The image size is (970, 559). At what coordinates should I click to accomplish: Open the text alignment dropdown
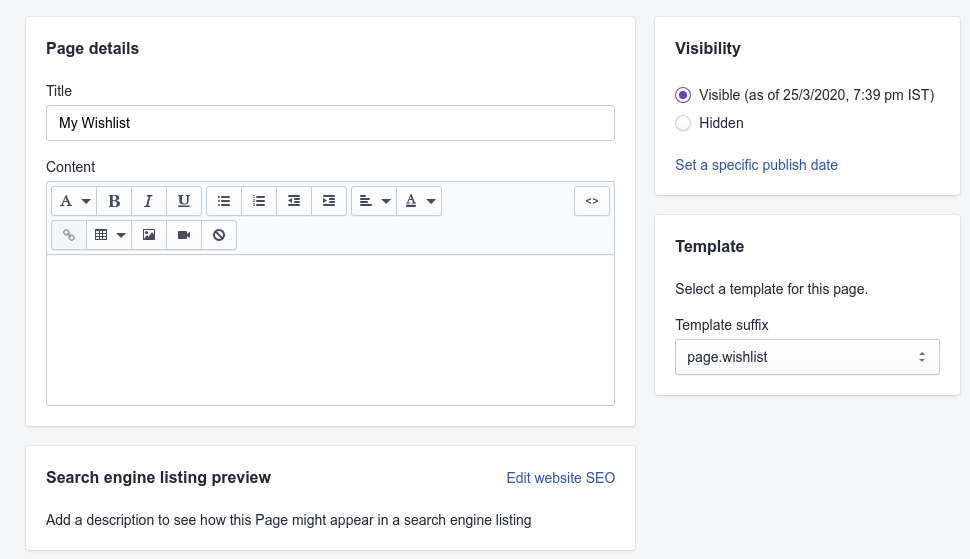(374, 201)
